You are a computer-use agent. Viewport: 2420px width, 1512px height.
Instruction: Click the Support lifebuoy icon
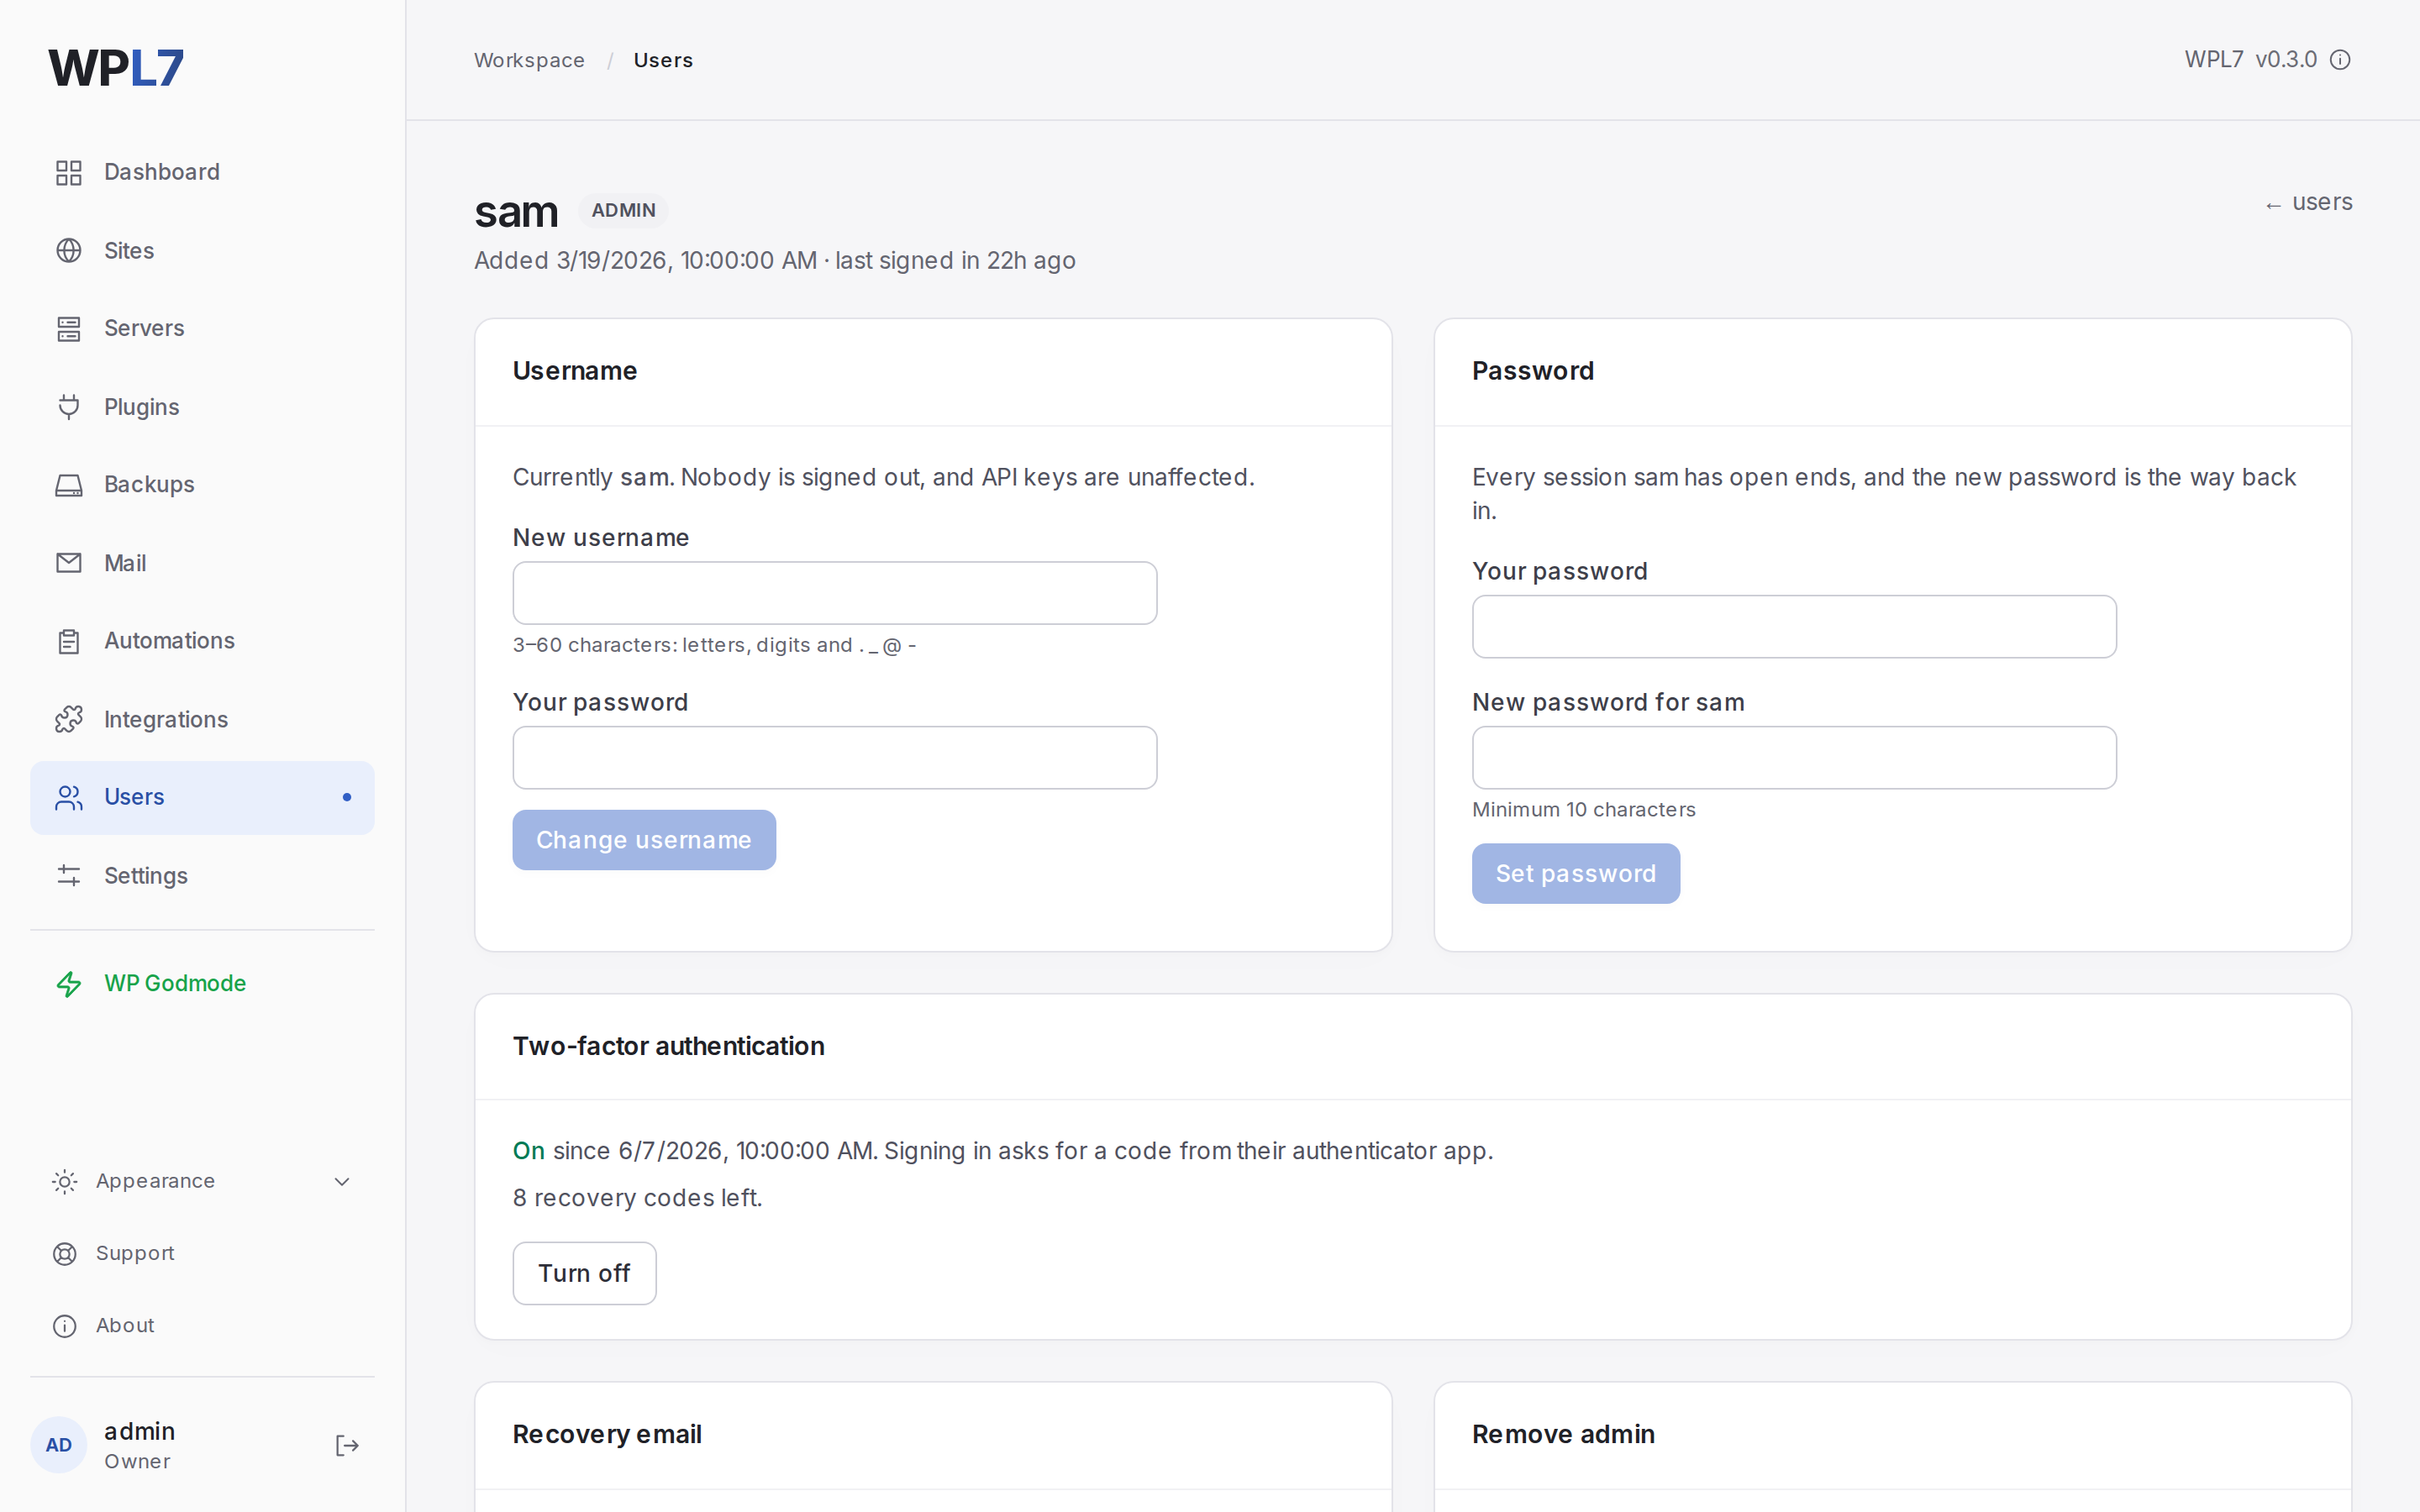tap(64, 1253)
